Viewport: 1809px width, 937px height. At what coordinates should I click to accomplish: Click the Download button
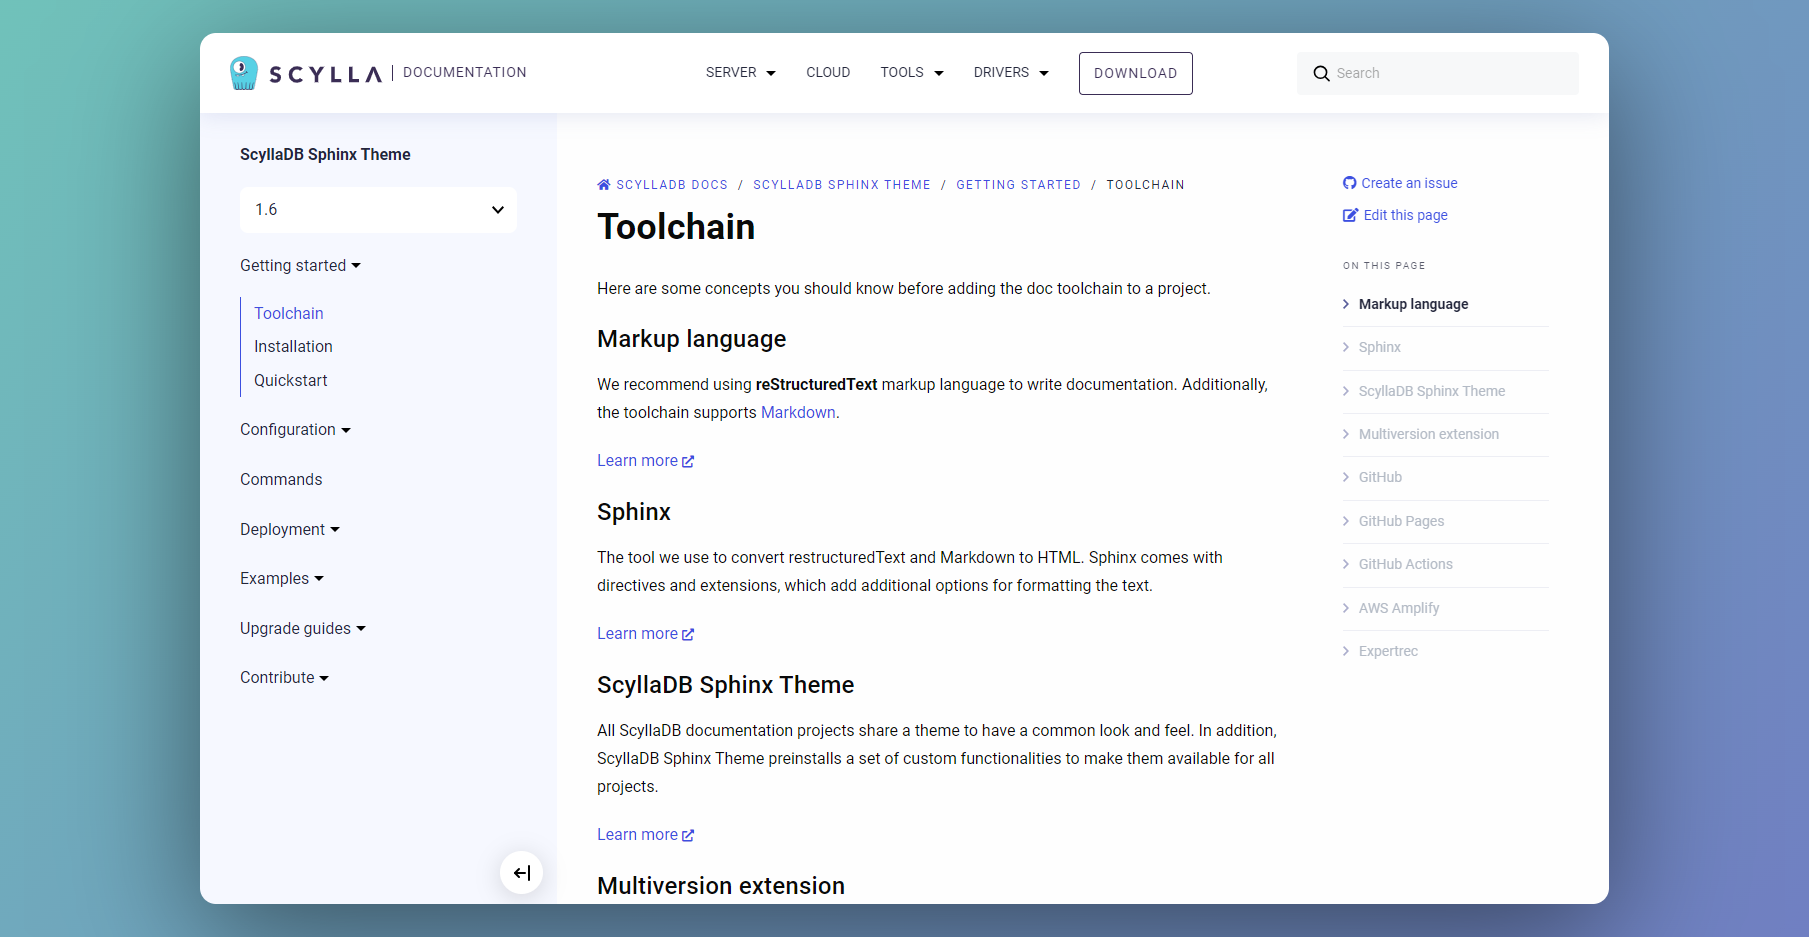1135,73
